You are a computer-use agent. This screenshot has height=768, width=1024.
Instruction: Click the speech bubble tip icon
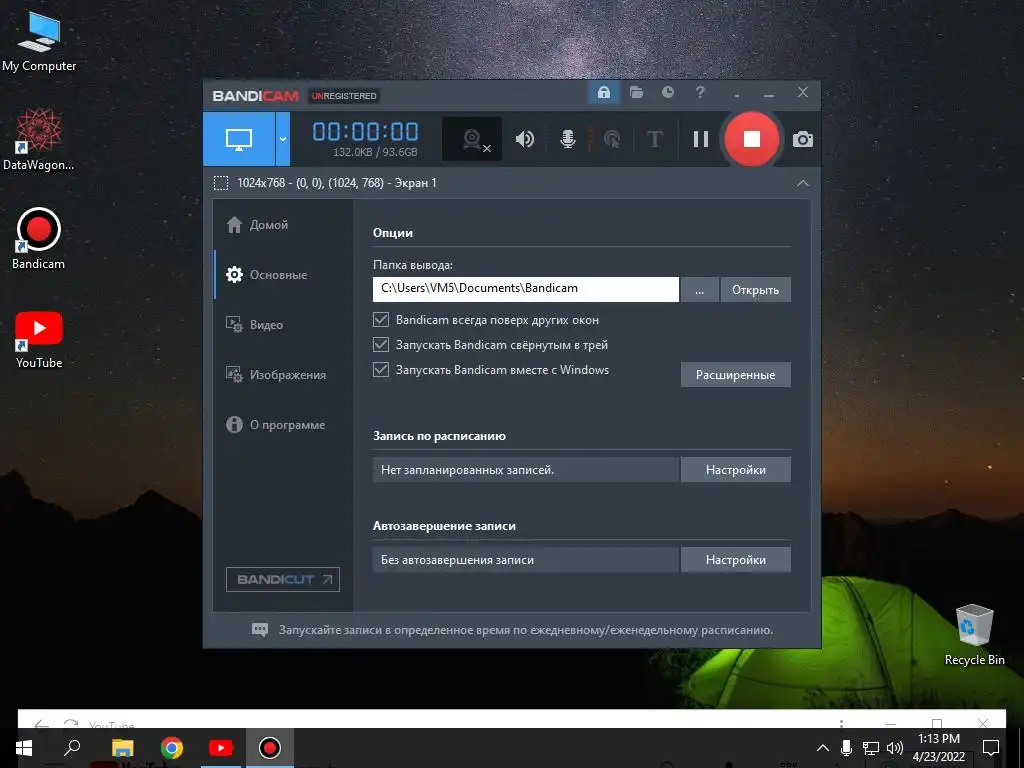tap(260, 630)
